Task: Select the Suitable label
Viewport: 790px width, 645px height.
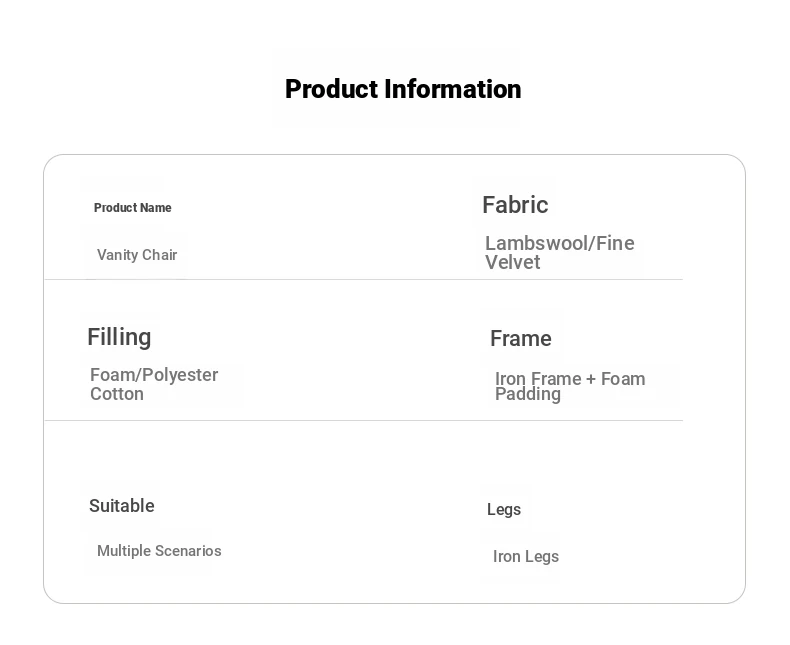Action: click(x=121, y=506)
